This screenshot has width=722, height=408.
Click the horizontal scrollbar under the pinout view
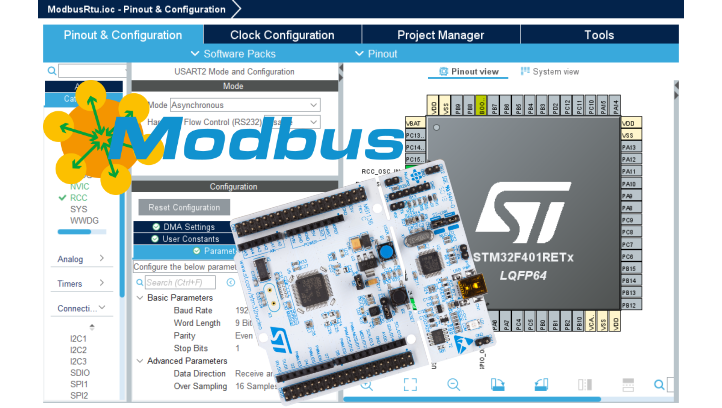pyautogui.click(x=472, y=399)
